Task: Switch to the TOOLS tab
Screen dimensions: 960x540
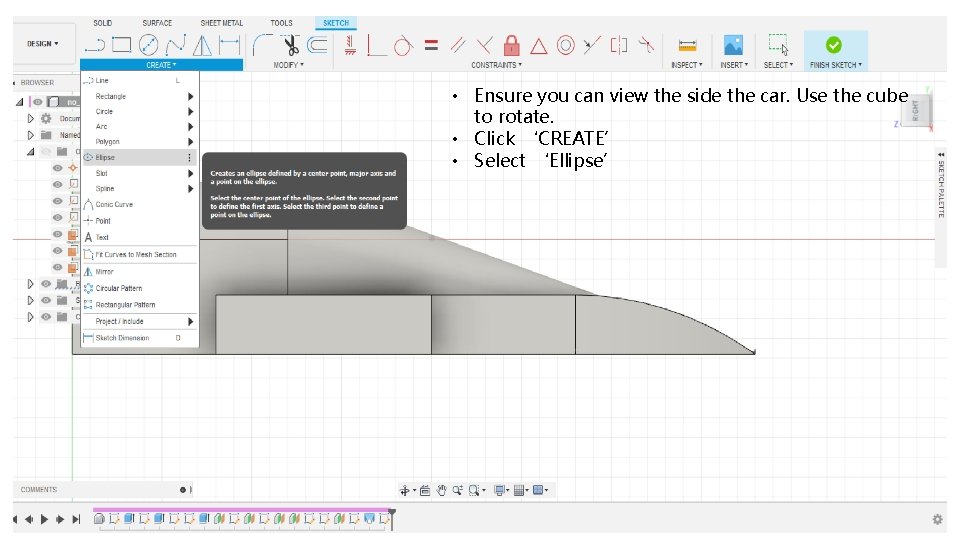Action: point(282,23)
